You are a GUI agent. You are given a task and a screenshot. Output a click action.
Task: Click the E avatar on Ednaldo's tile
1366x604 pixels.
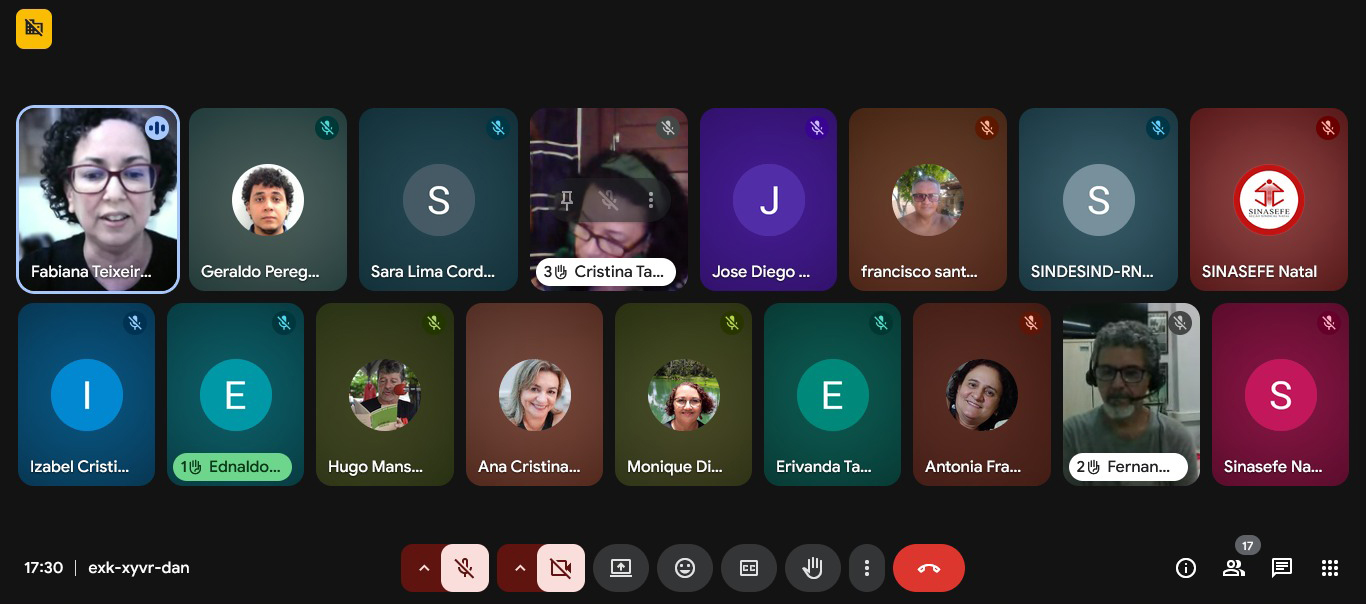tap(236, 395)
